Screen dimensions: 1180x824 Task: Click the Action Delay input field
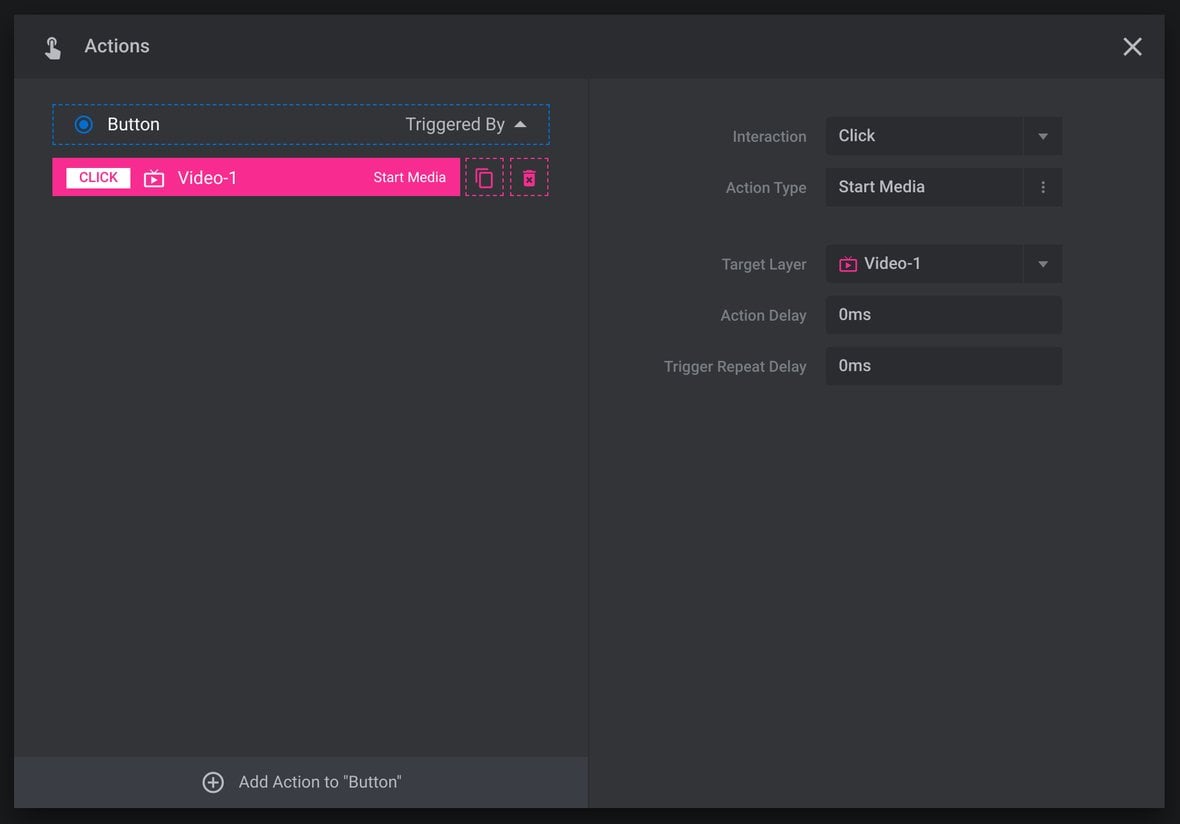click(944, 315)
